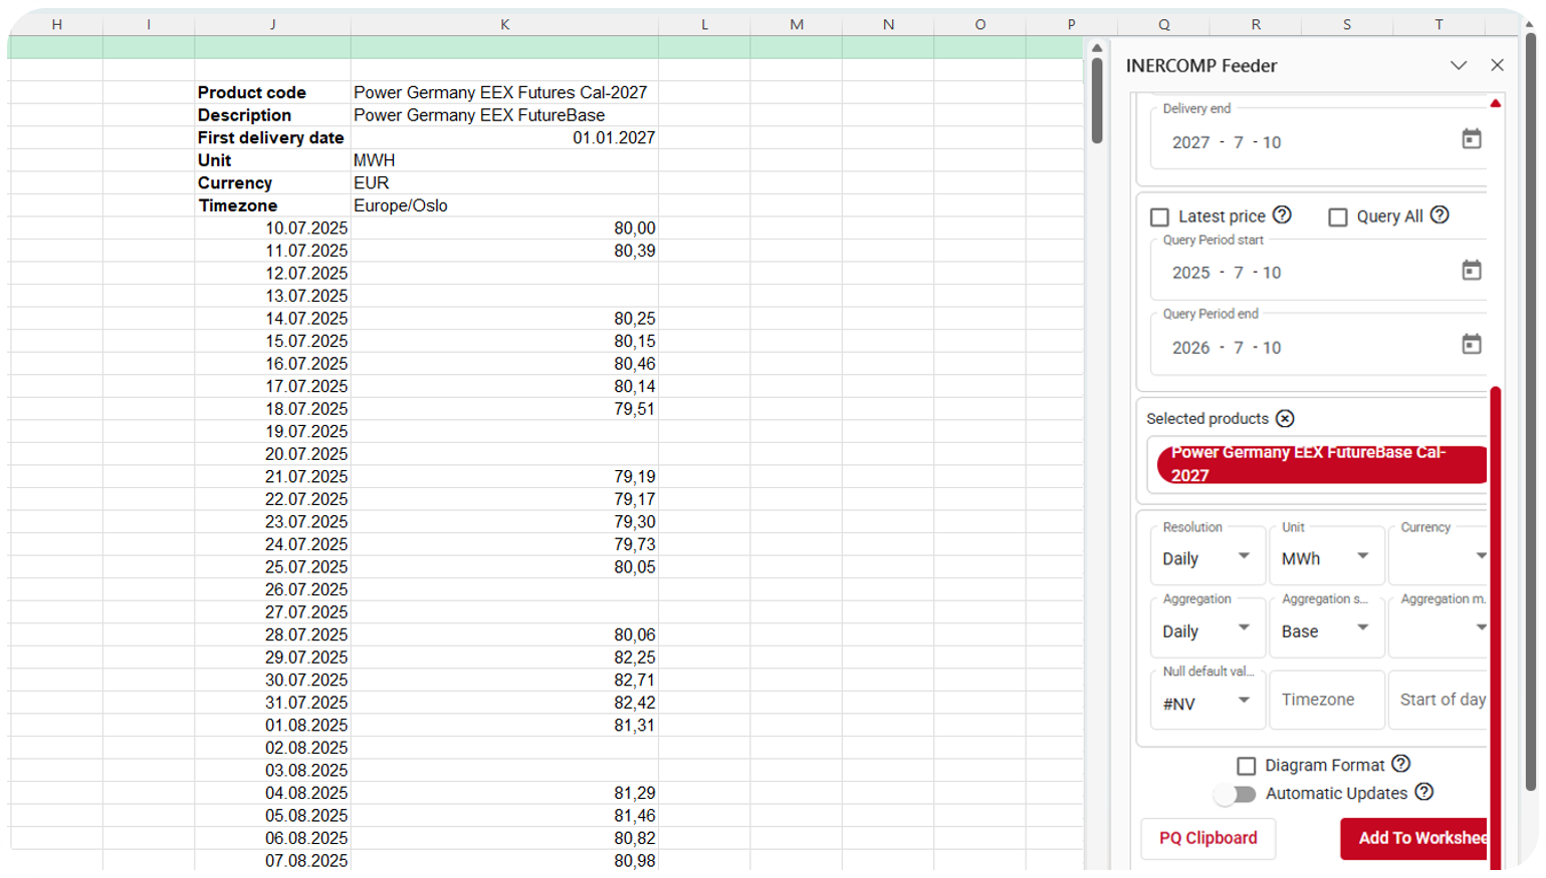Open the Null default value dropdown
Screen dimensions: 1546x878
[1207, 702]
